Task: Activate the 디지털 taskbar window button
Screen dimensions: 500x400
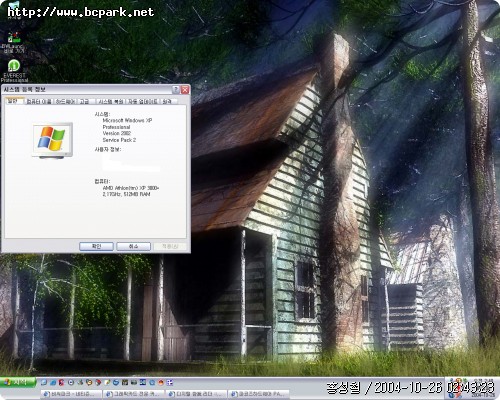Action: pyautogui.click(x=197, y=394)
